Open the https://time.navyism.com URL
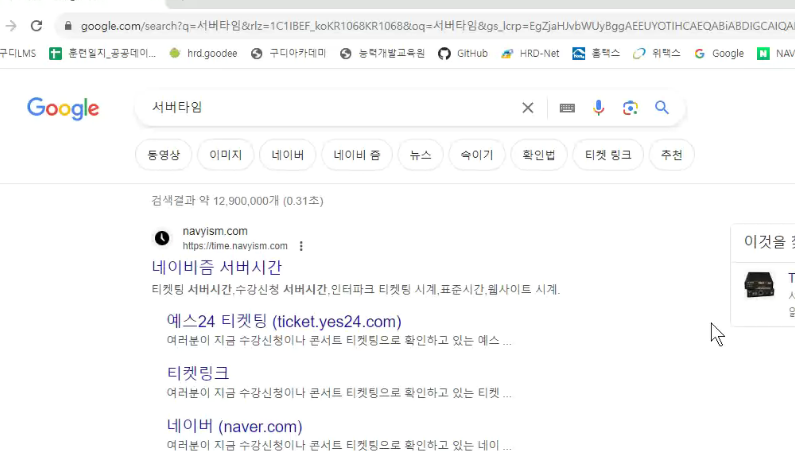 tap(235, 246)
